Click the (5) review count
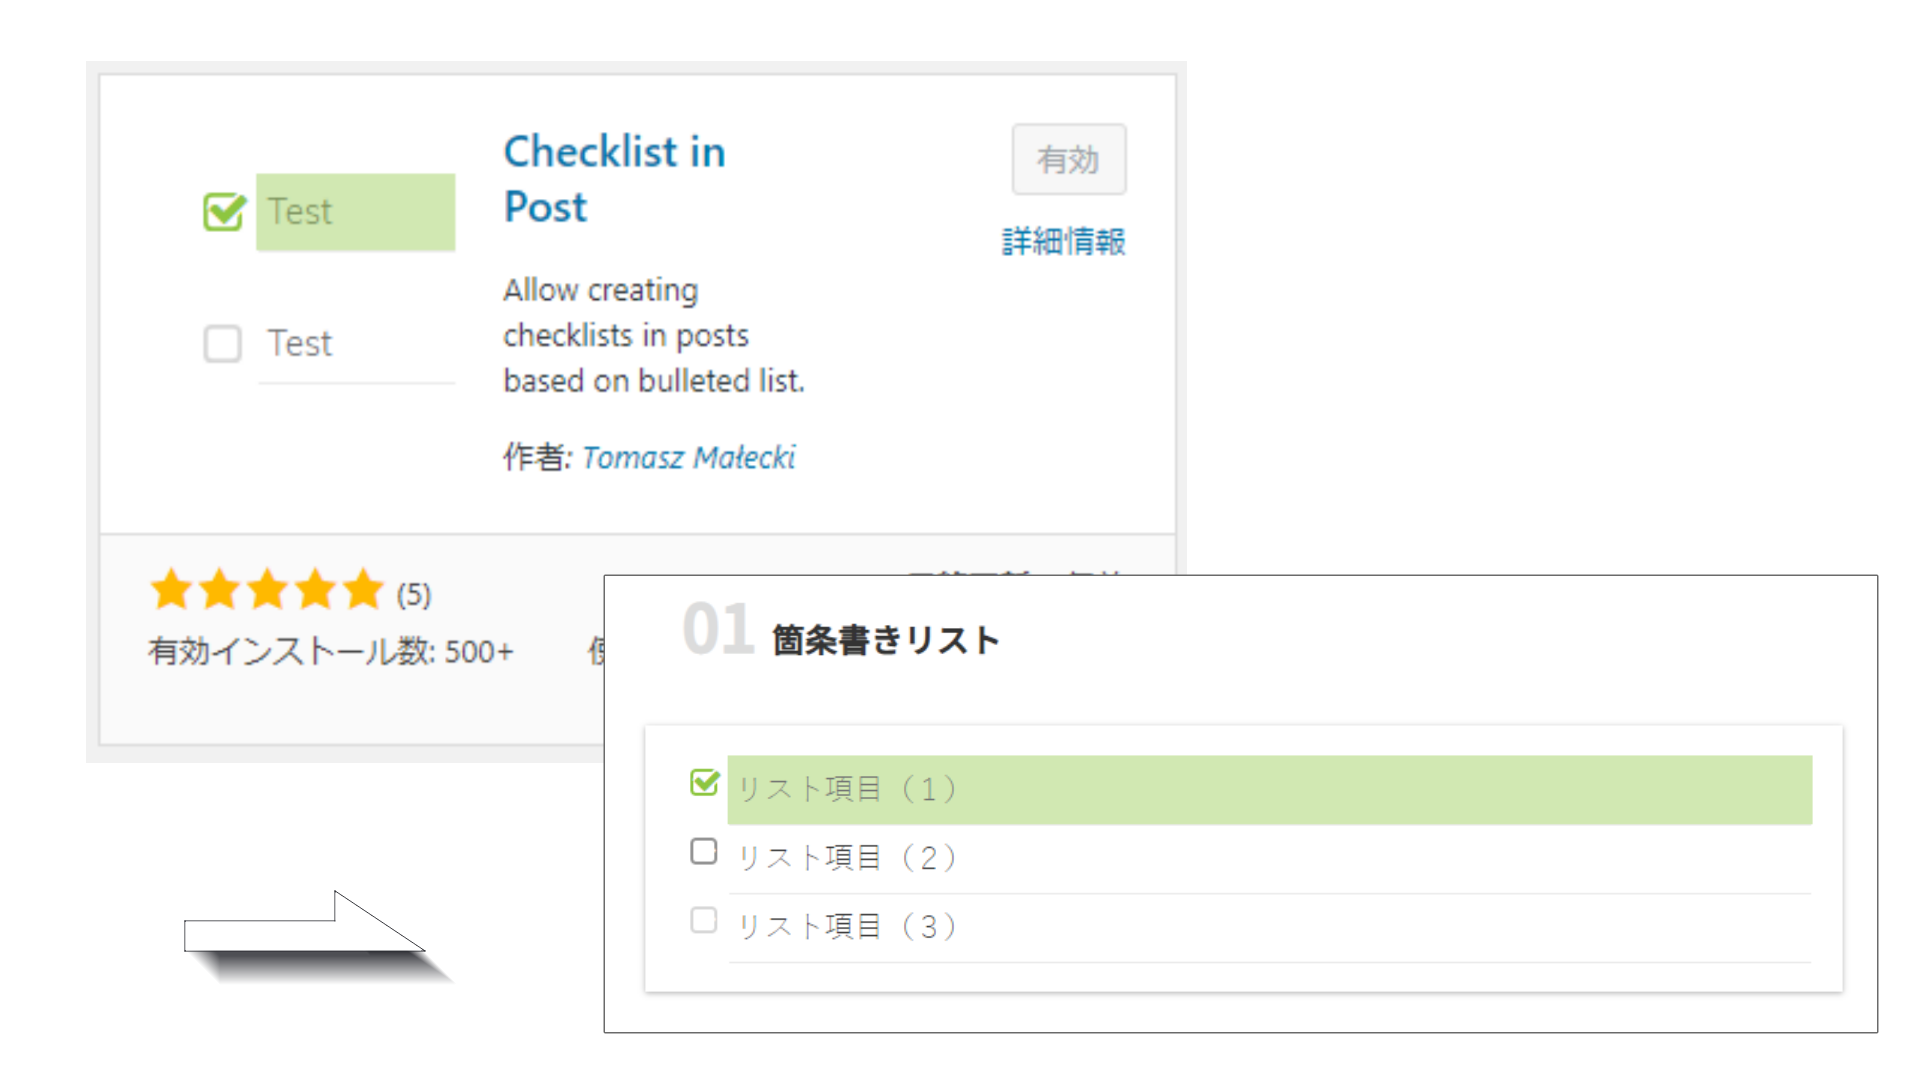 point(414,595)
